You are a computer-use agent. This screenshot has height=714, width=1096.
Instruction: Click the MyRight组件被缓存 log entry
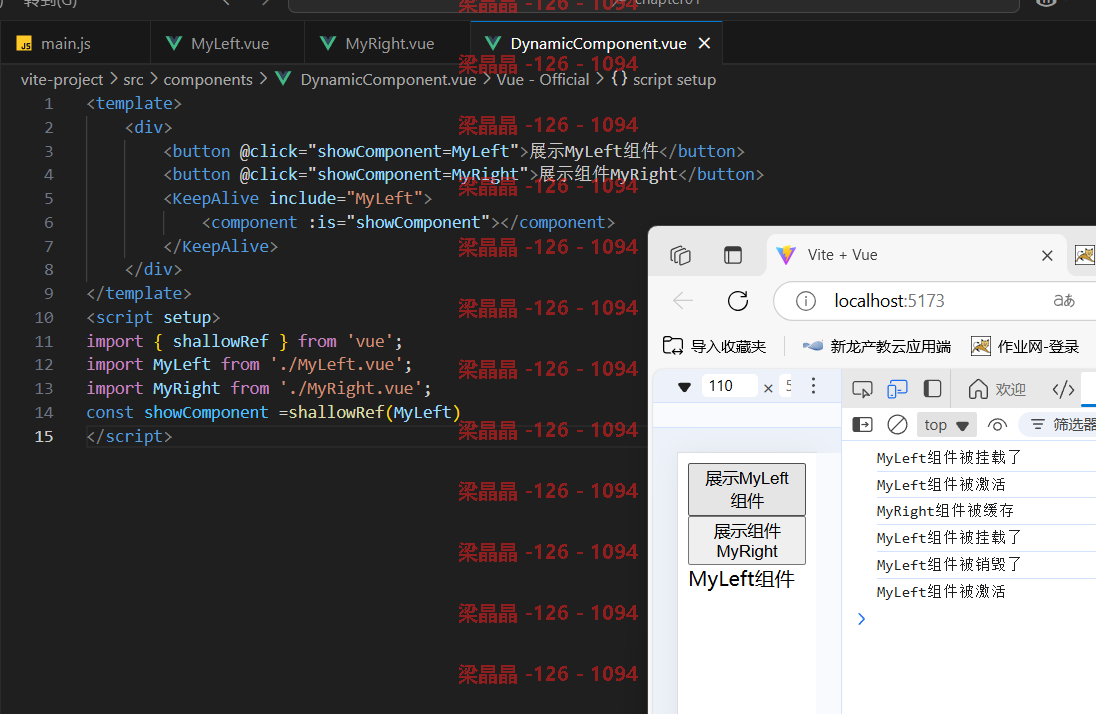click(x=944, y=511)
